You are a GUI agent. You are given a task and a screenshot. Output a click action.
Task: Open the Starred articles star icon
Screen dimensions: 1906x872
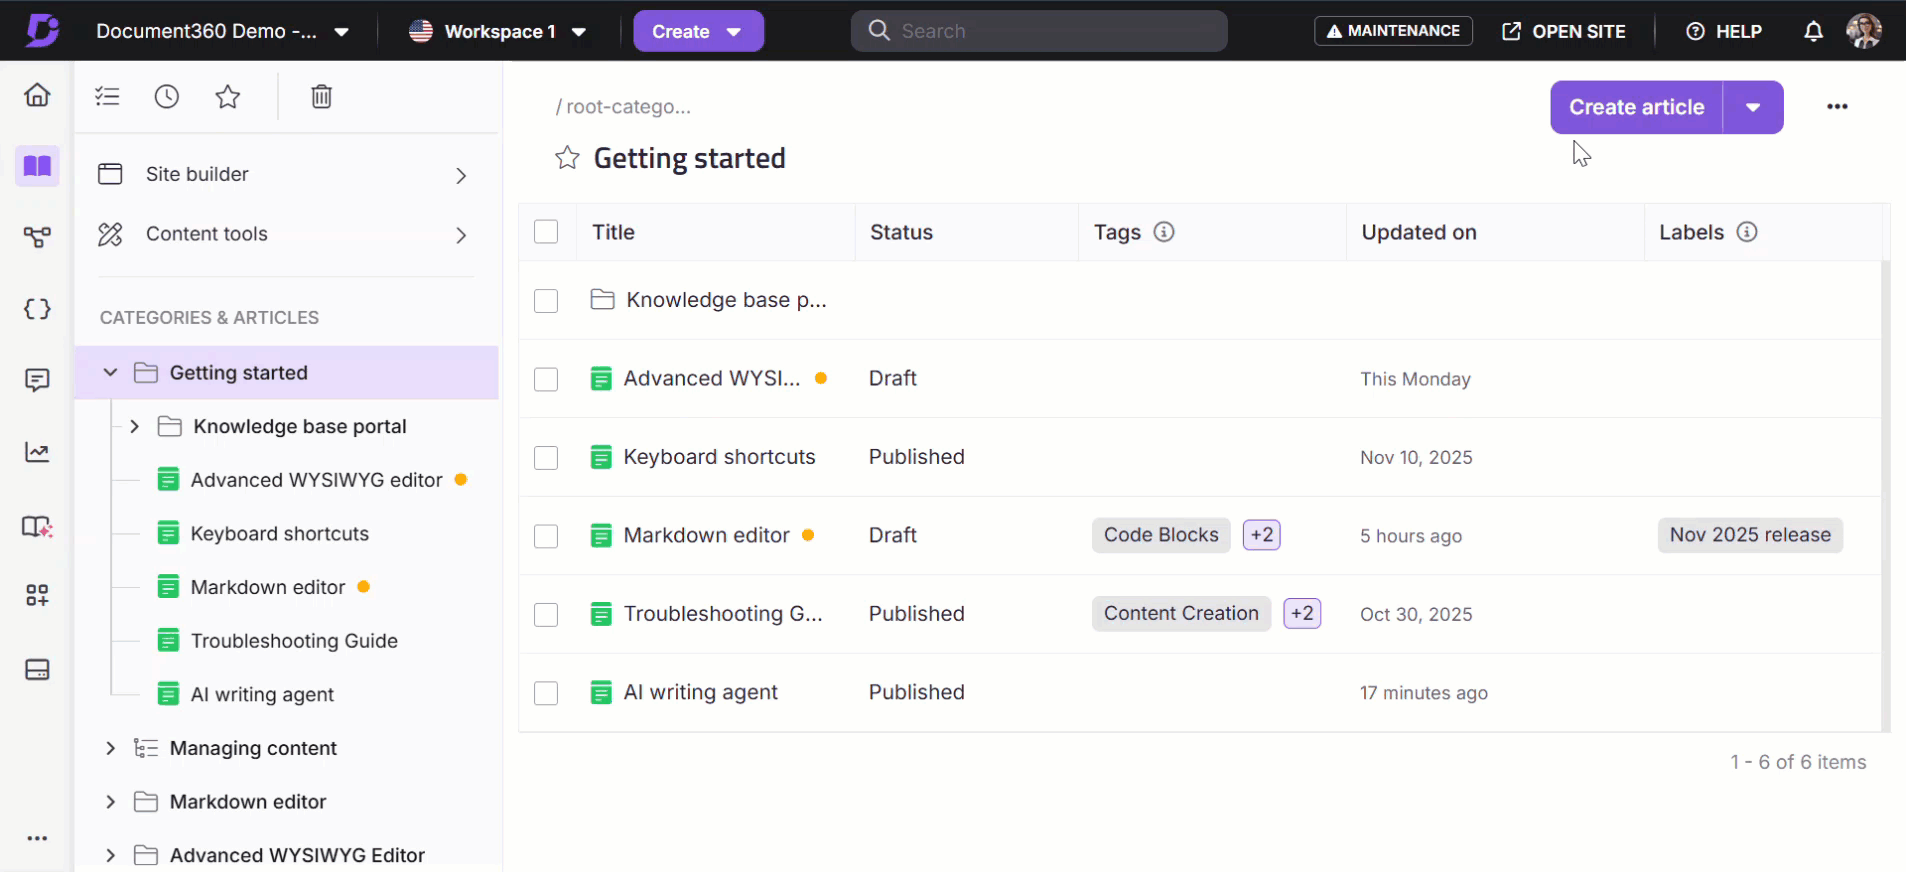228,97
